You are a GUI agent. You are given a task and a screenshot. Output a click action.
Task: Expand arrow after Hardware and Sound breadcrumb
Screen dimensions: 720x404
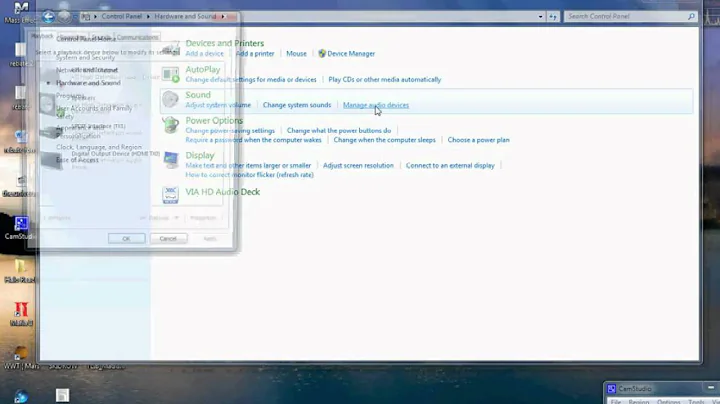point(223,17)
